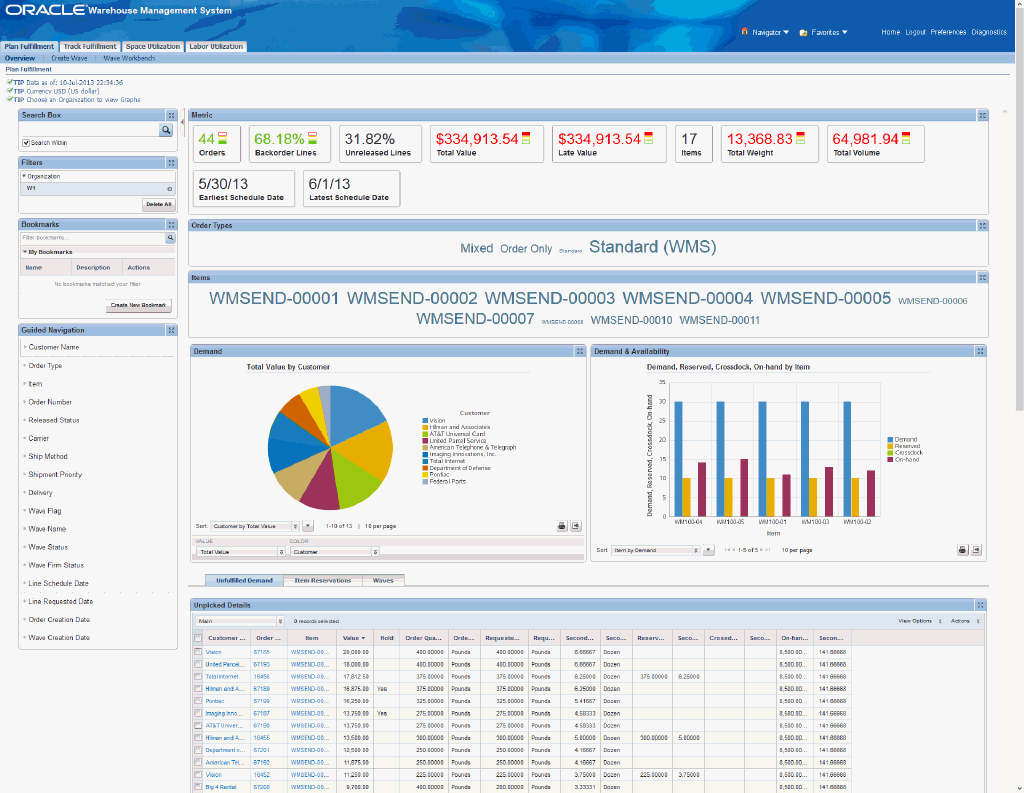The height and width of the screenshot is (793, 1024).
Task: Collapse the Order Types panel
Action: coord(982,225)
